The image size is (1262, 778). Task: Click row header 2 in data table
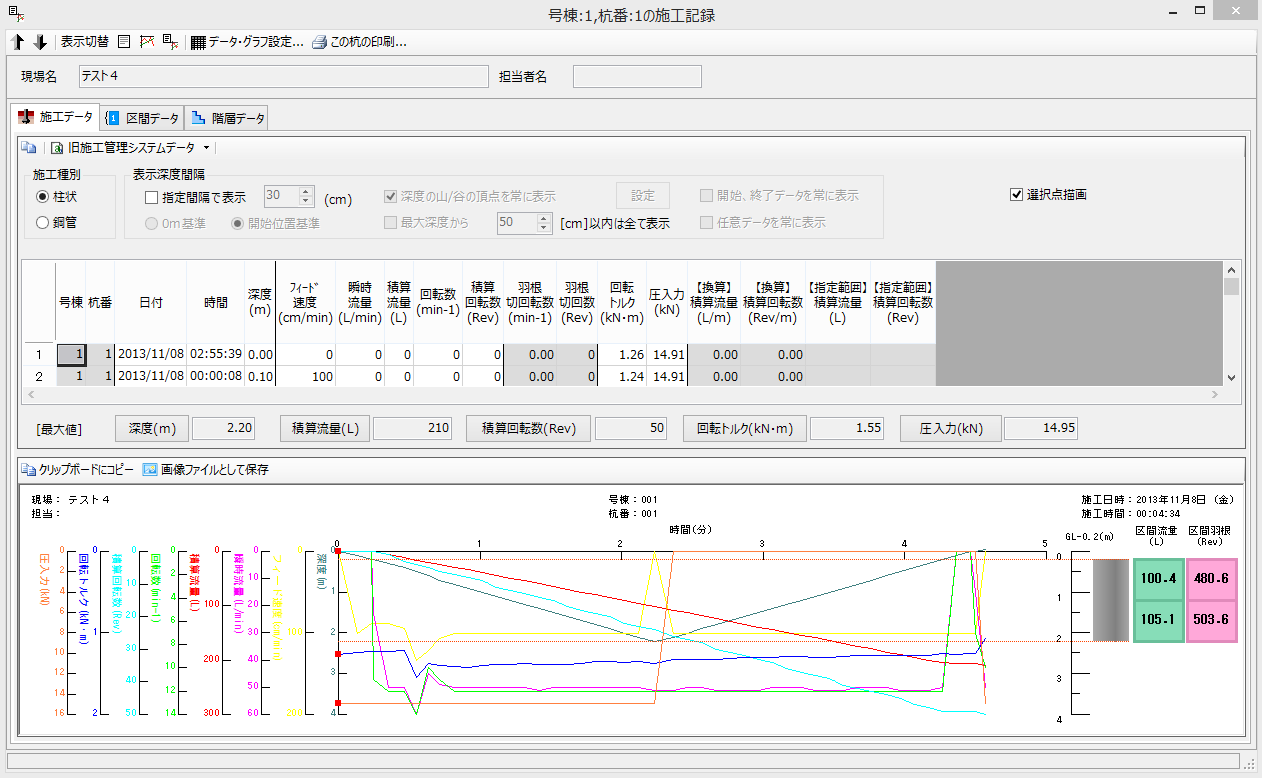point(39,376)
